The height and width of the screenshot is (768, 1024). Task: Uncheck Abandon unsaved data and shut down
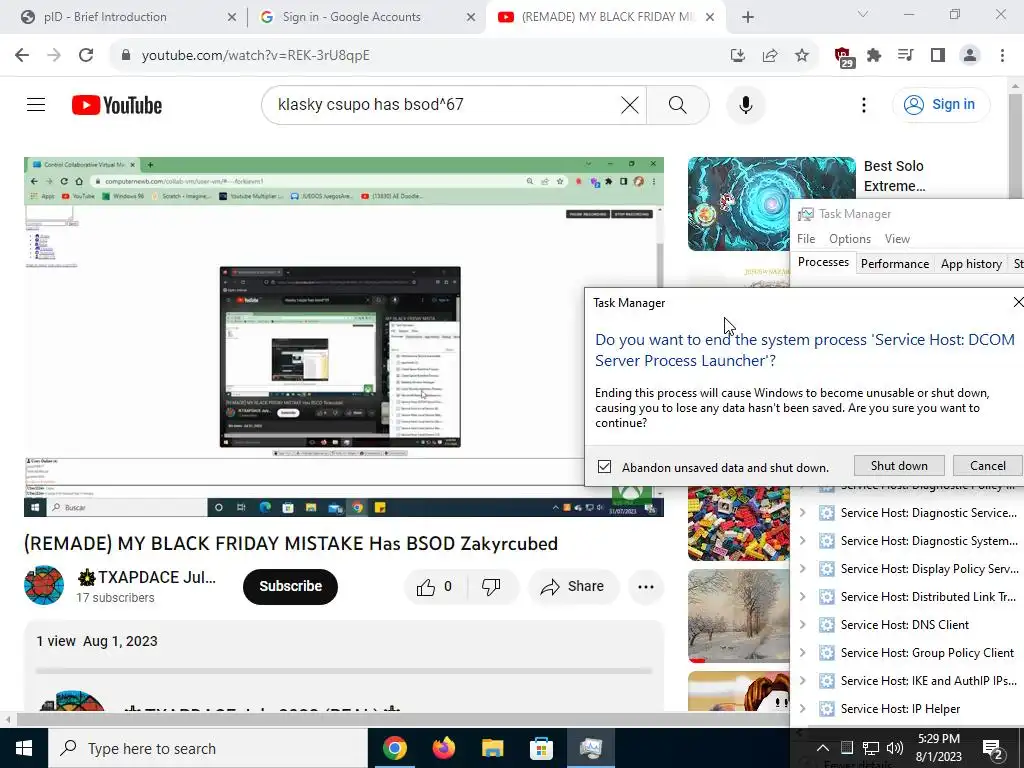[x=605, y=467]
